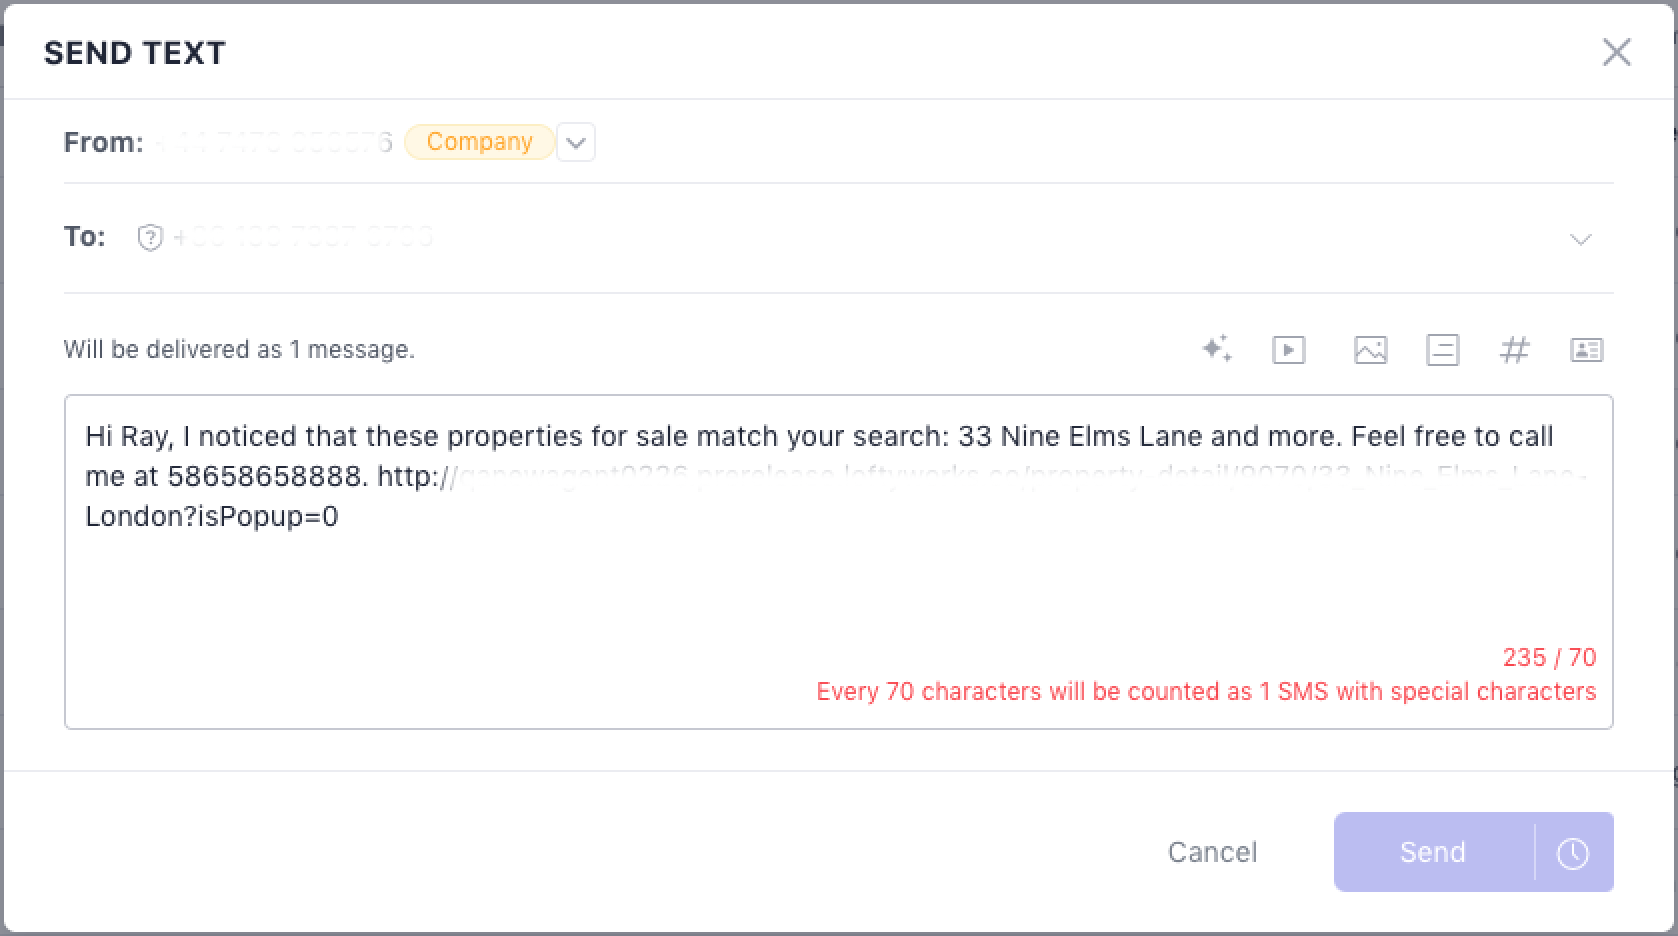Open the AI sparkle writing assistant

pyautogui.click(x=1217, y=349)
